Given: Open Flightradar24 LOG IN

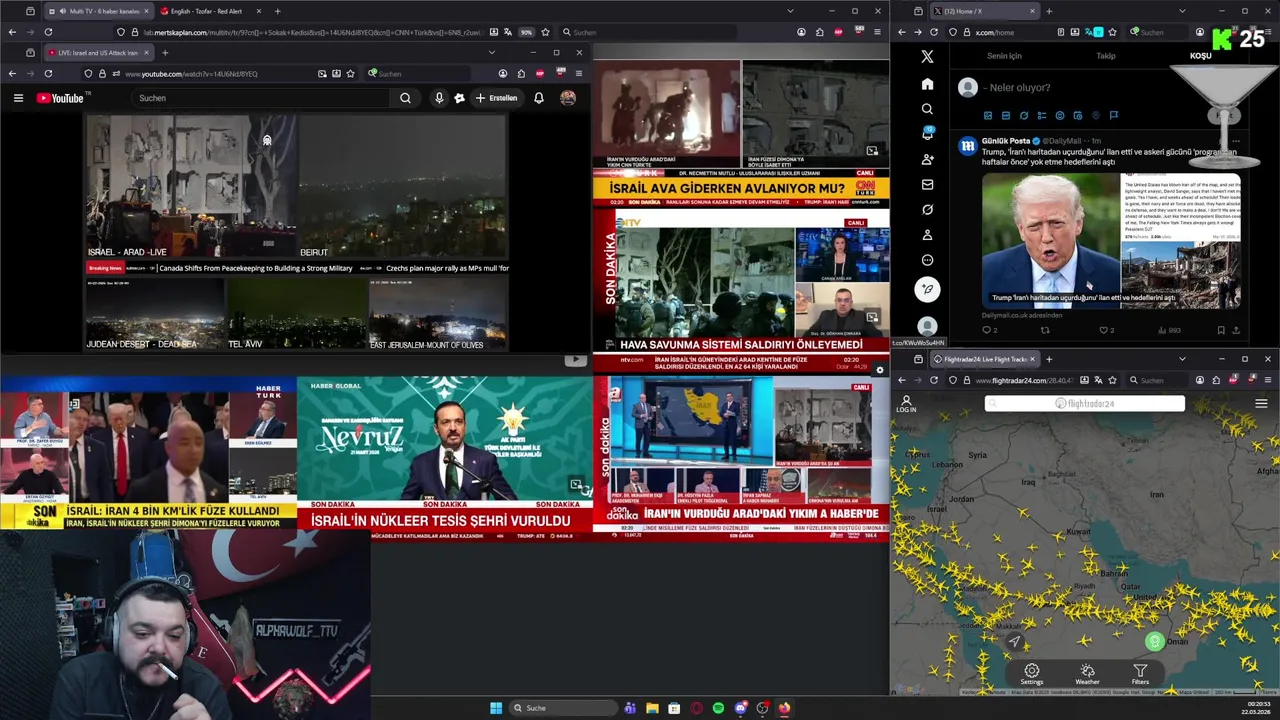Looking at the screenshot, I should pyautogui.click(x=906, y=404).
